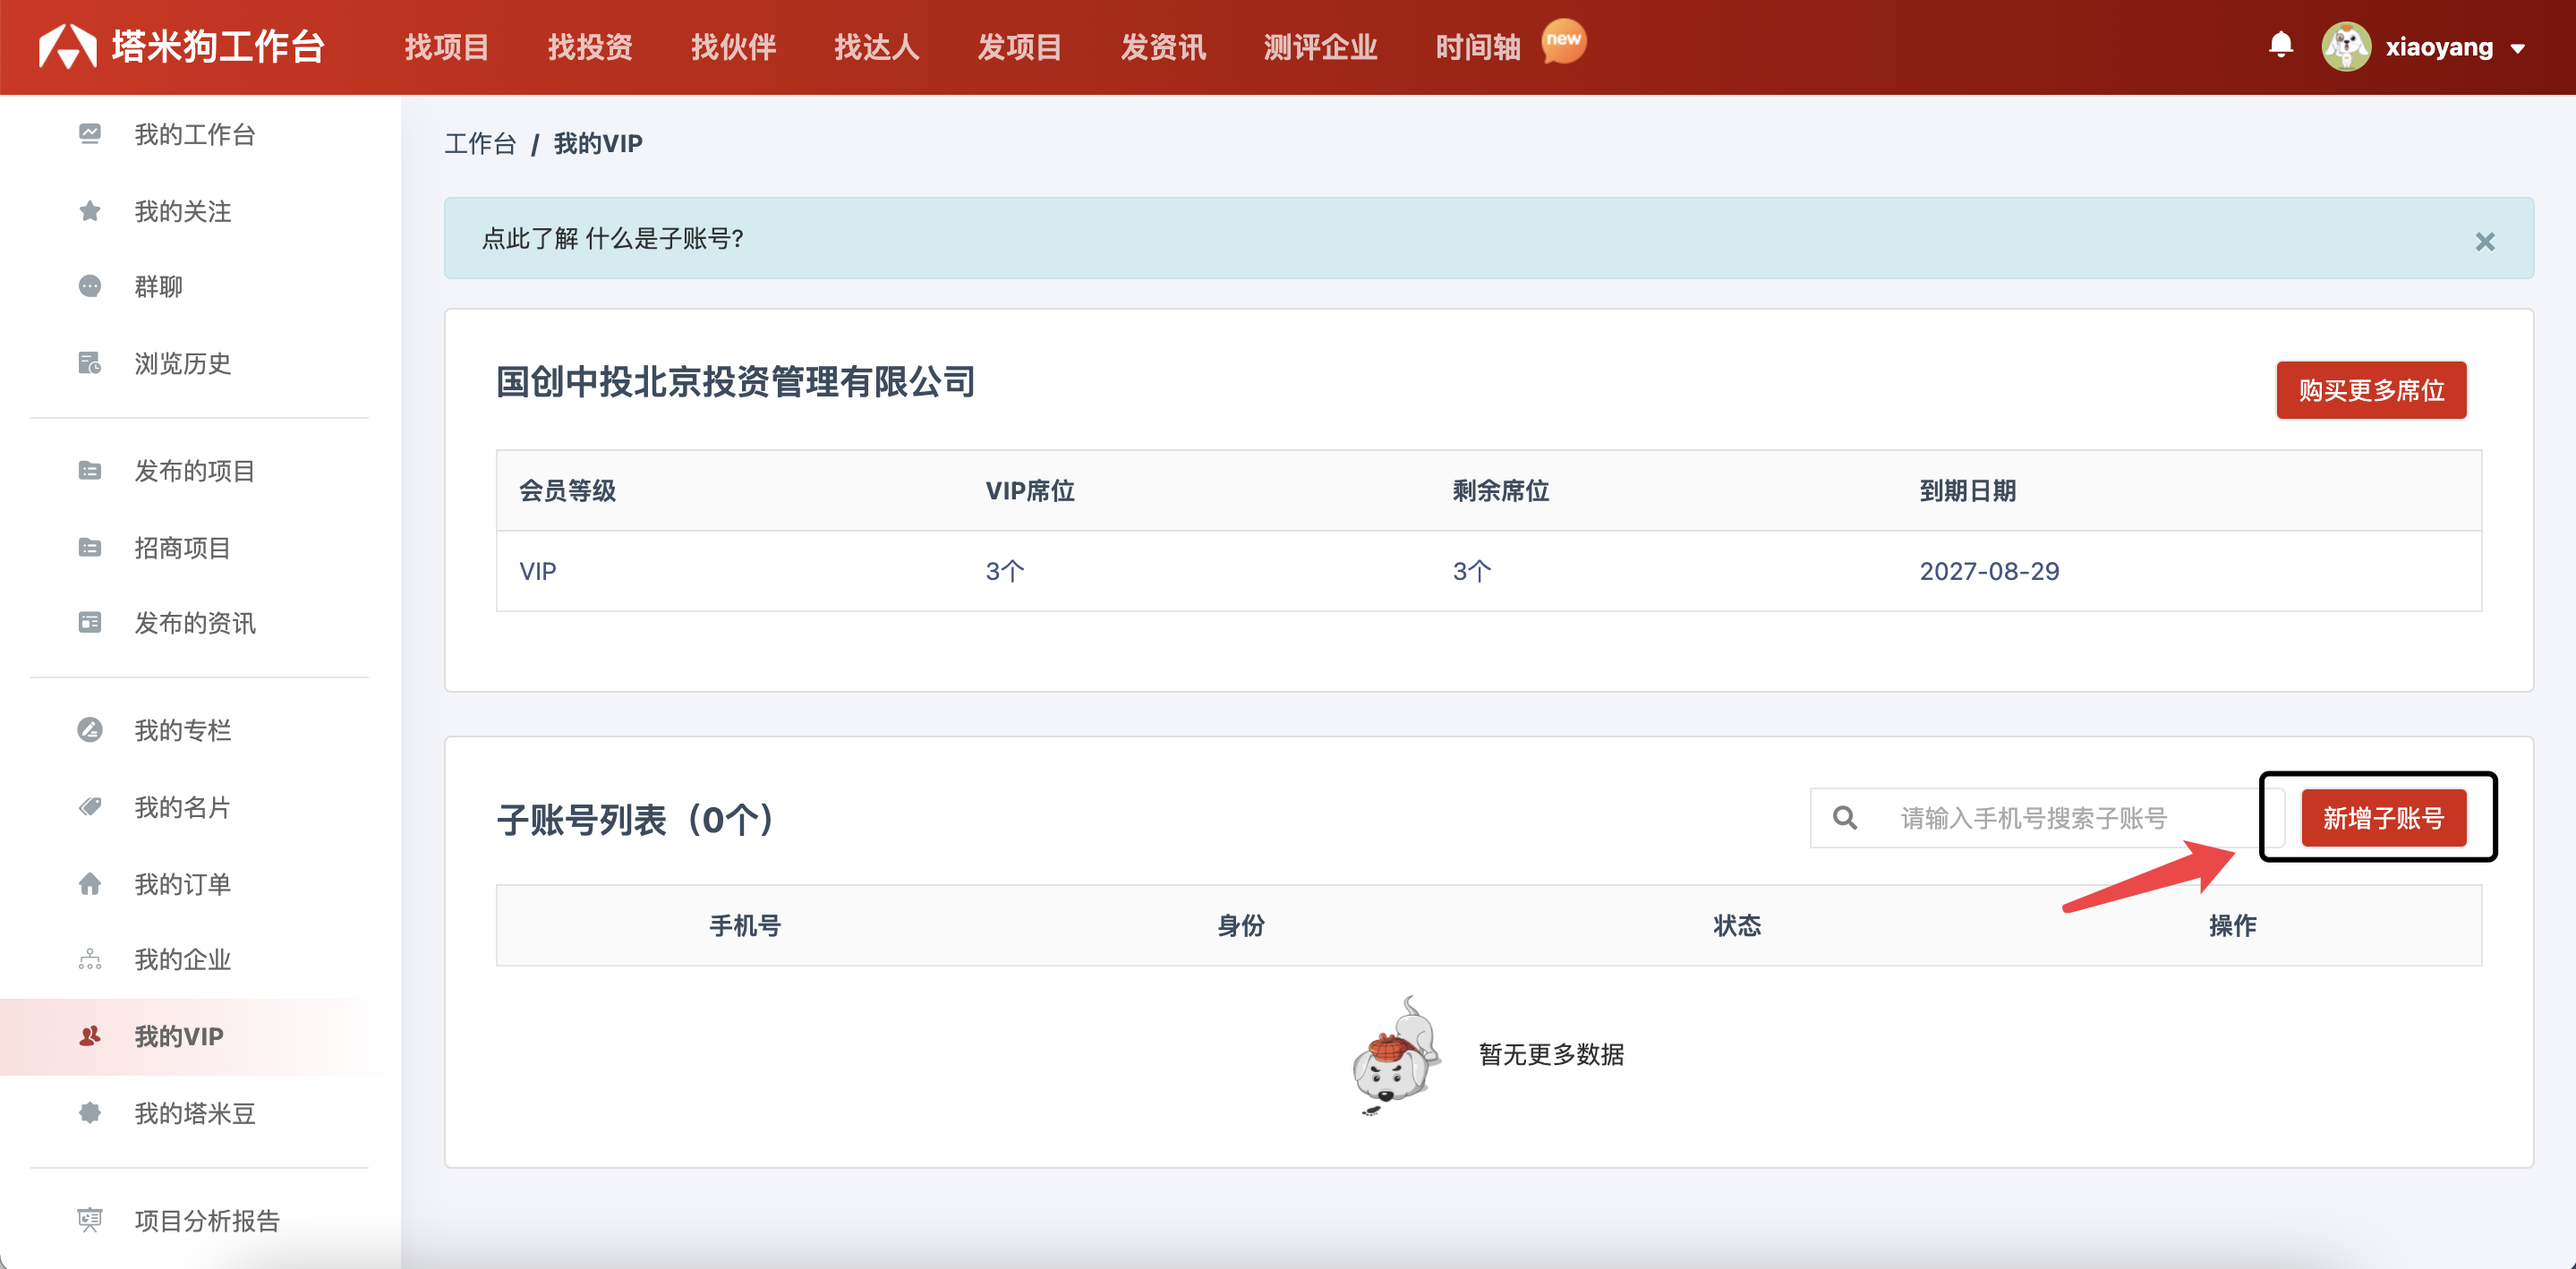Go to 群聊 in sidebar
The image size is (2576, 1269).
click(159, 287)
